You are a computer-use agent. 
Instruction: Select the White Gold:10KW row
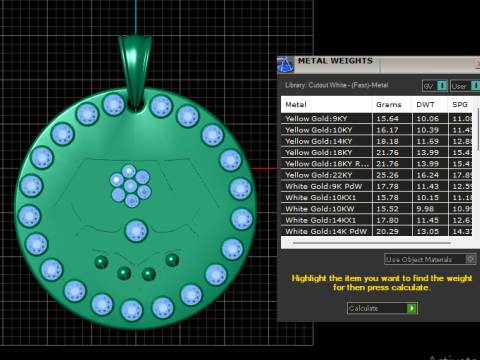coord(377,209)
